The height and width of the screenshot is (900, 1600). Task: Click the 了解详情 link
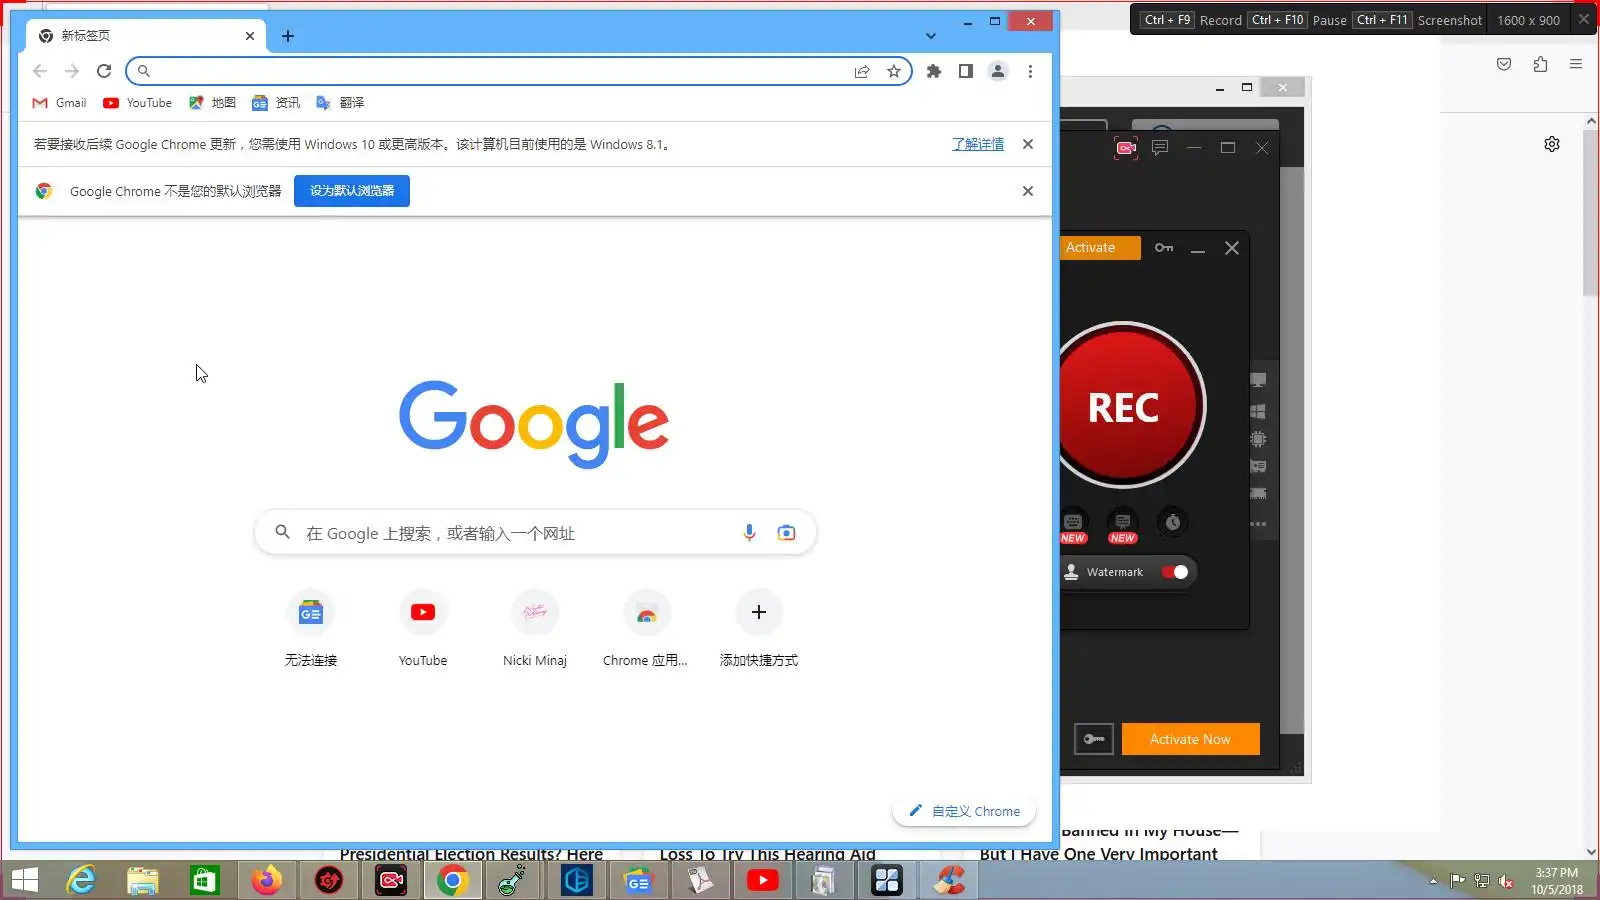click(978, 144)
